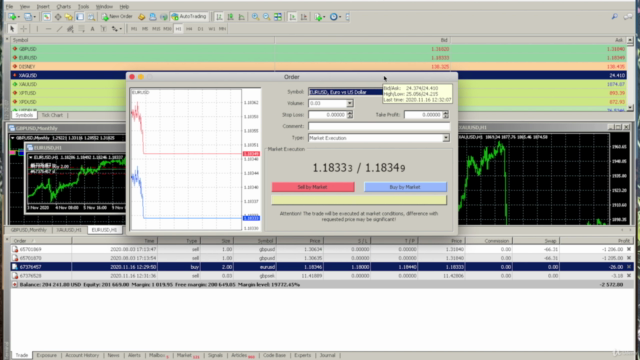This screenshot has height=360, width=640.
Task: Select the Horizontal Line drawing tool
Action: tap(48, 29)
